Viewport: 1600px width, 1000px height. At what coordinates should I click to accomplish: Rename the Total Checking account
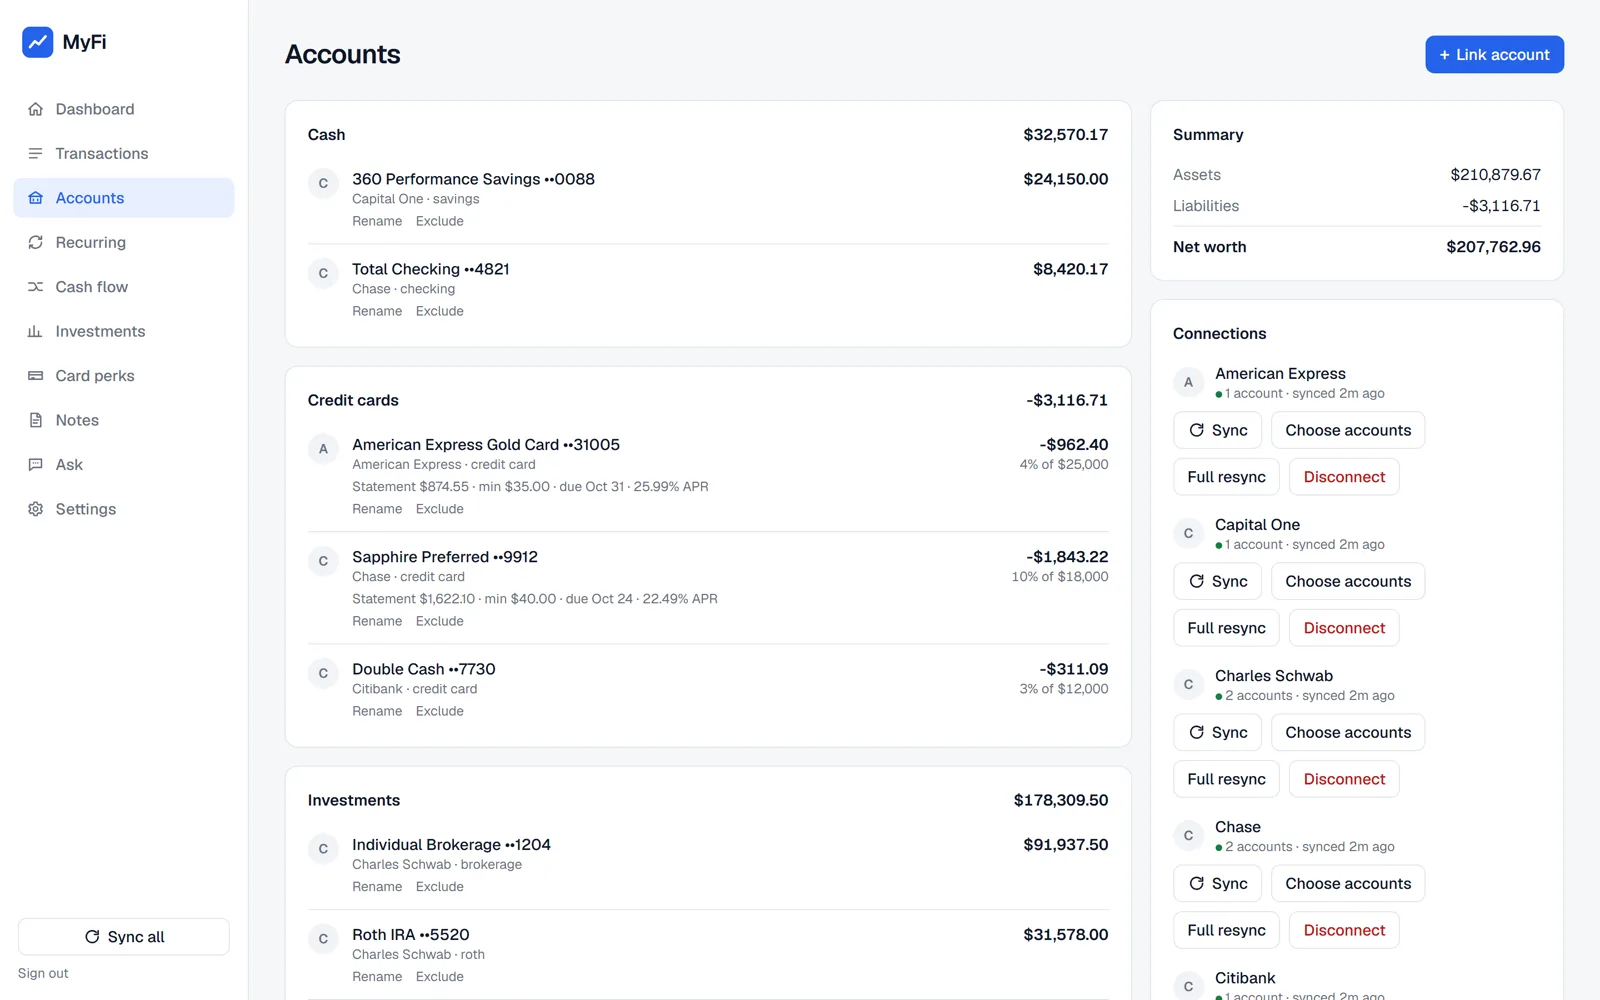pyautogui.click(x=377, y=311)
